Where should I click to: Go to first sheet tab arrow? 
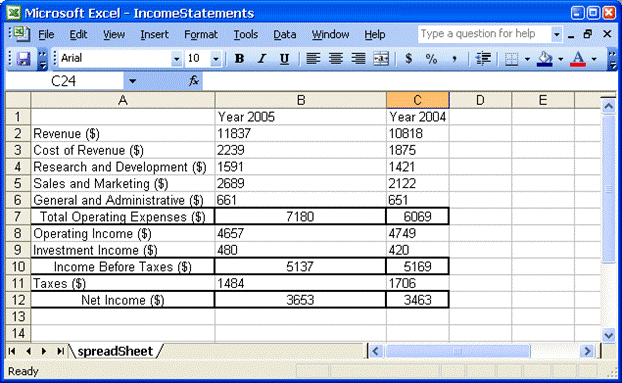pos(12,351)
